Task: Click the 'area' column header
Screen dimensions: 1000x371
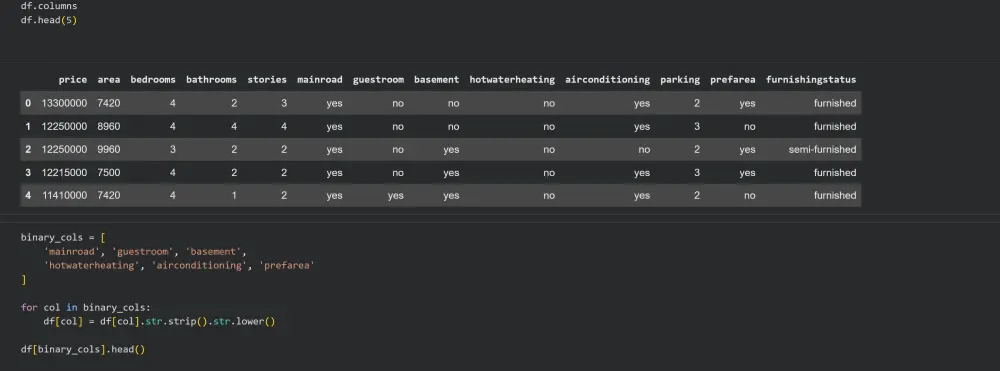Action: point(109,80)
